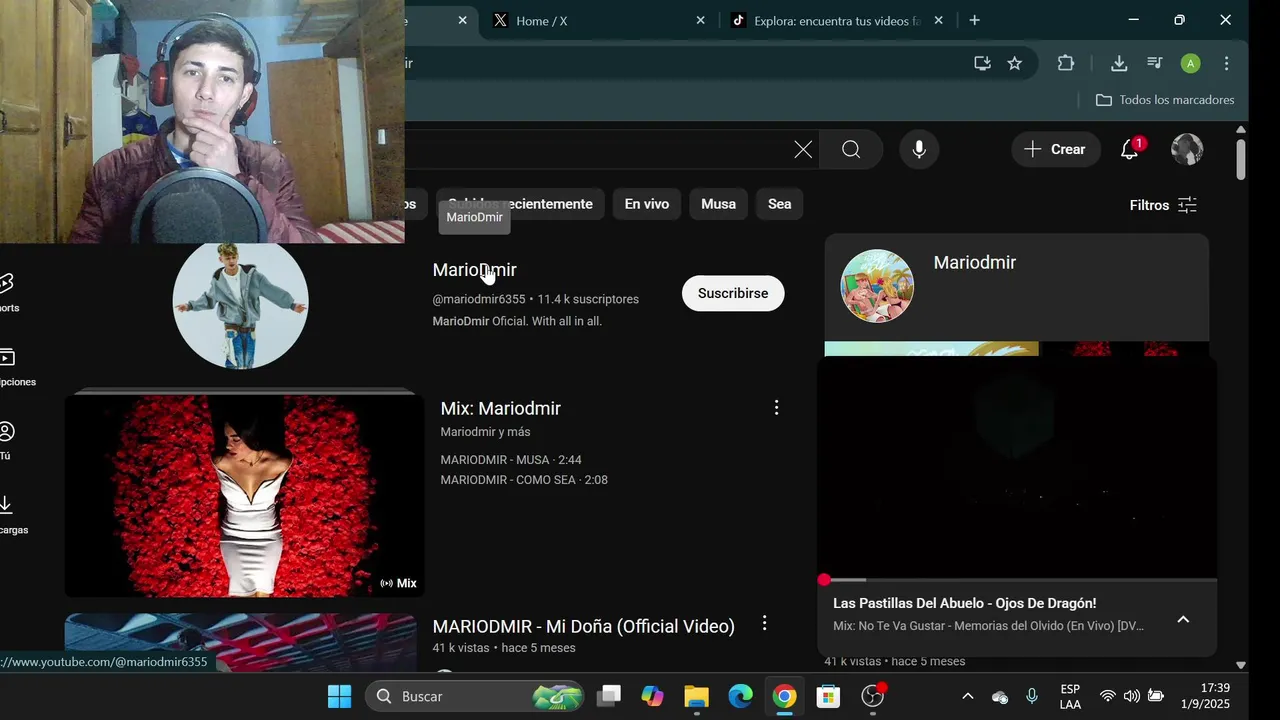1280x720 pixels.
Task: Open the Mix: Mariodmir playlist title
Action: click(500, 408)
